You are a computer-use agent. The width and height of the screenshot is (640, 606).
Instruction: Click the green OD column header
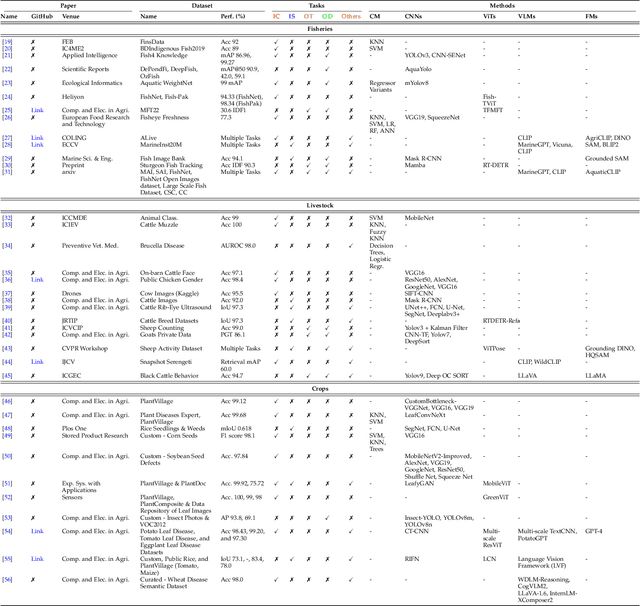tap(327, 16)
